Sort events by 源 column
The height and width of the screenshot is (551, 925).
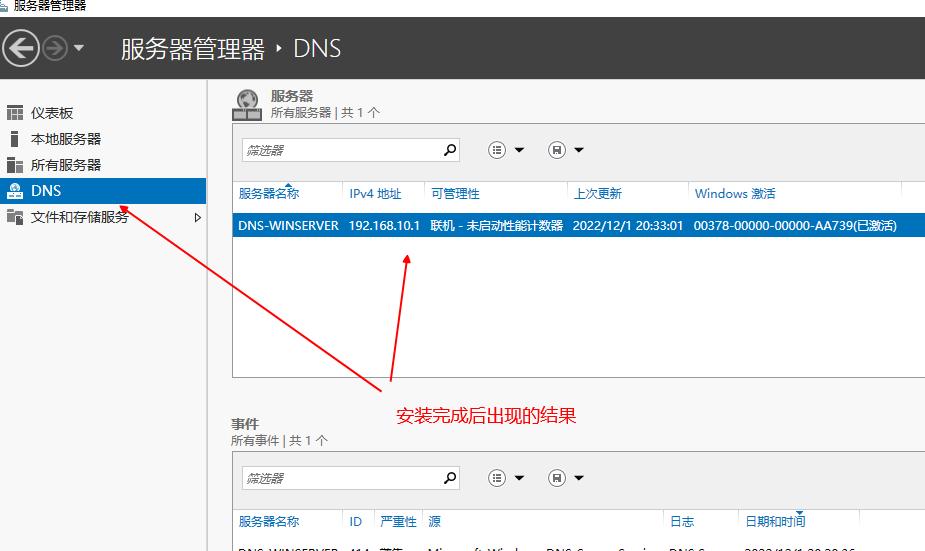tap(435, 522)
